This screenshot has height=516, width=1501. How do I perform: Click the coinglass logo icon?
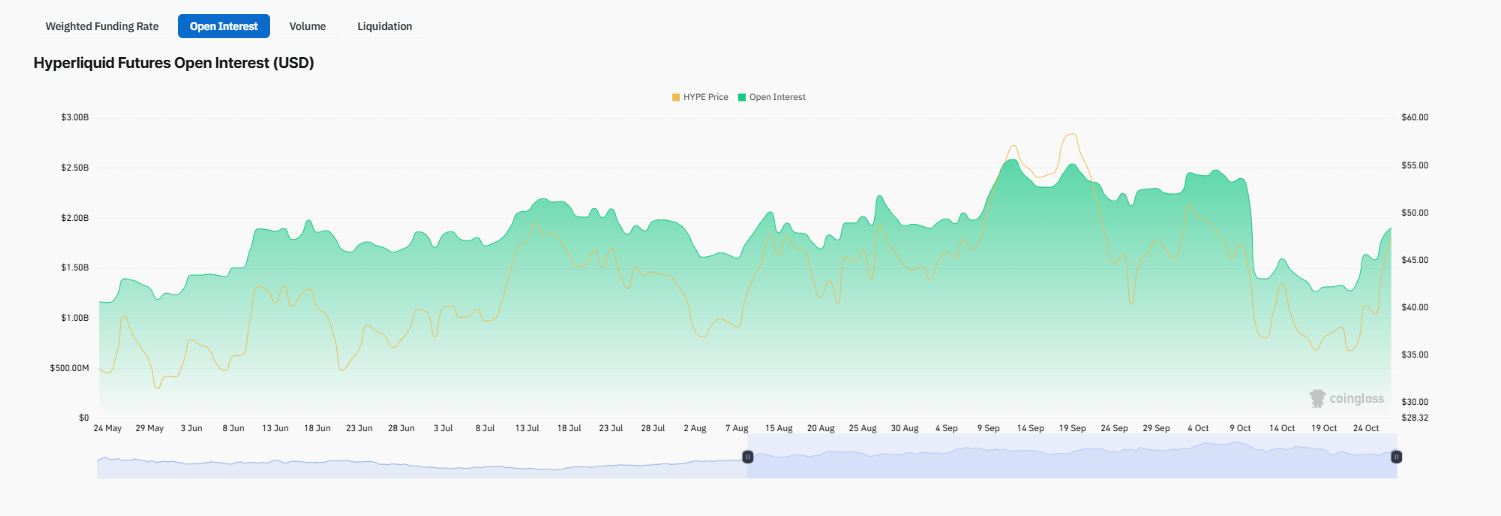pyautogui.click(x=1318, y=399)
